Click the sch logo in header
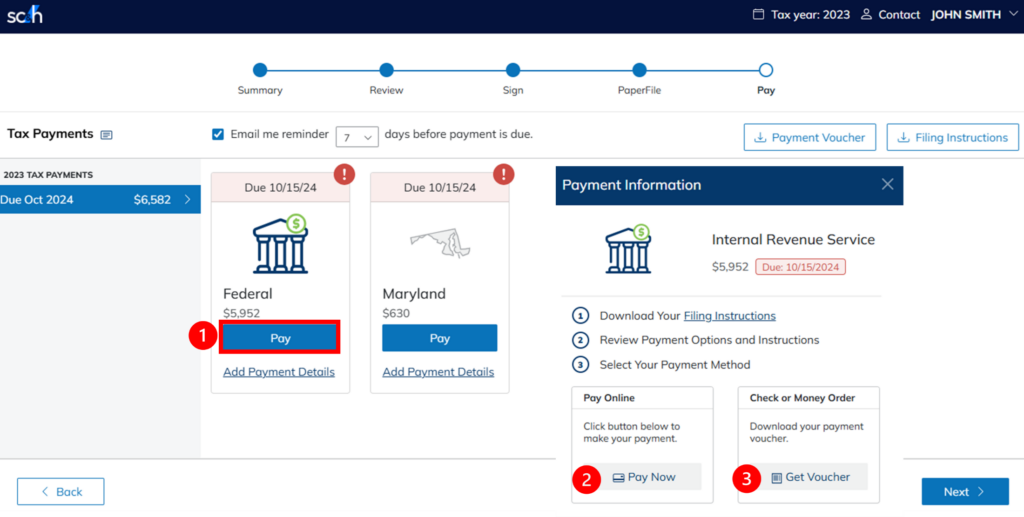The width and height of the screenshot is (1024, 517). pyautogui.click(x=25, y=16)
